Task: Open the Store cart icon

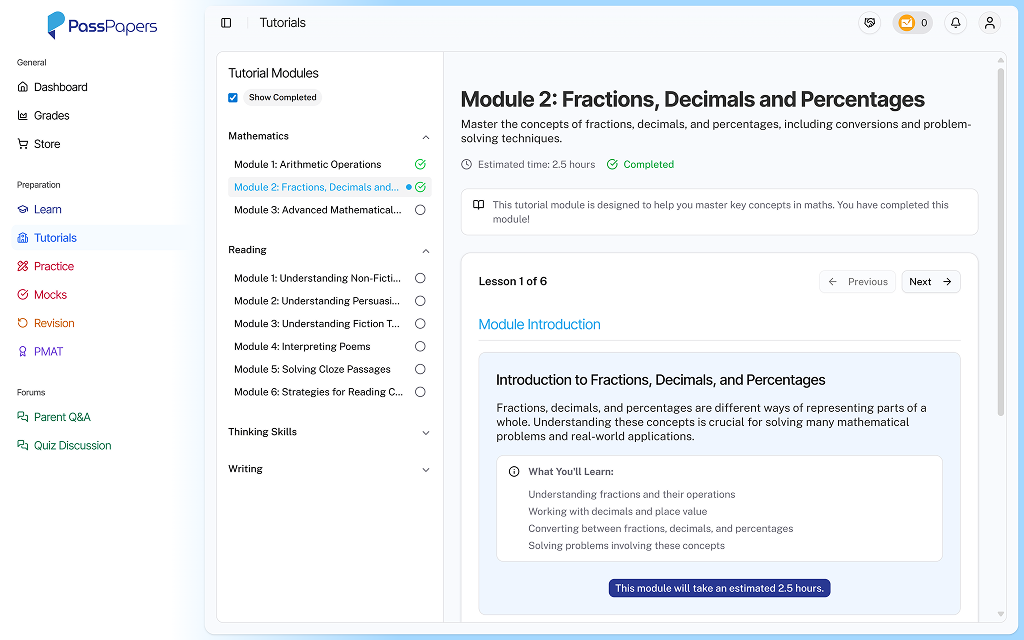Action: tap(23, 144)
